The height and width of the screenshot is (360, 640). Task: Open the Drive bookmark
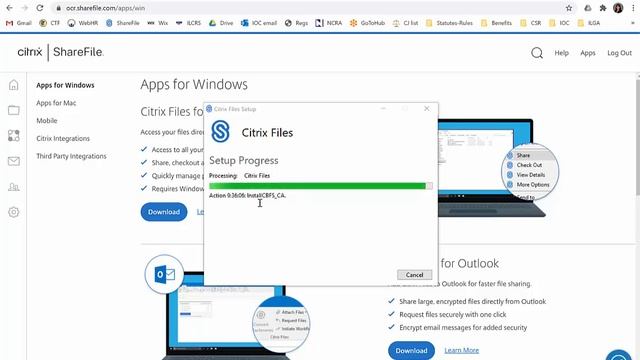coord(221,23)
